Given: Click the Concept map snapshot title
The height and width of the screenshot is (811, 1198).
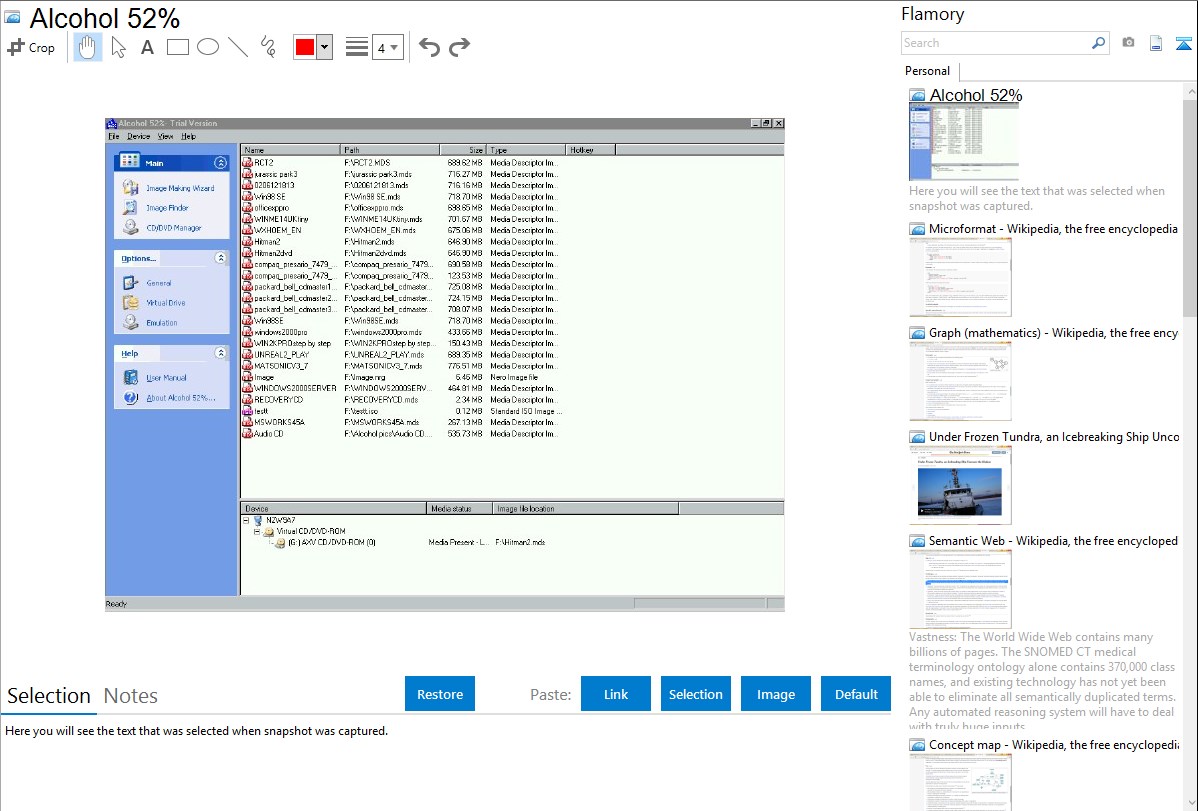Looking at the screenshot, I should (x=1053, y=745).
